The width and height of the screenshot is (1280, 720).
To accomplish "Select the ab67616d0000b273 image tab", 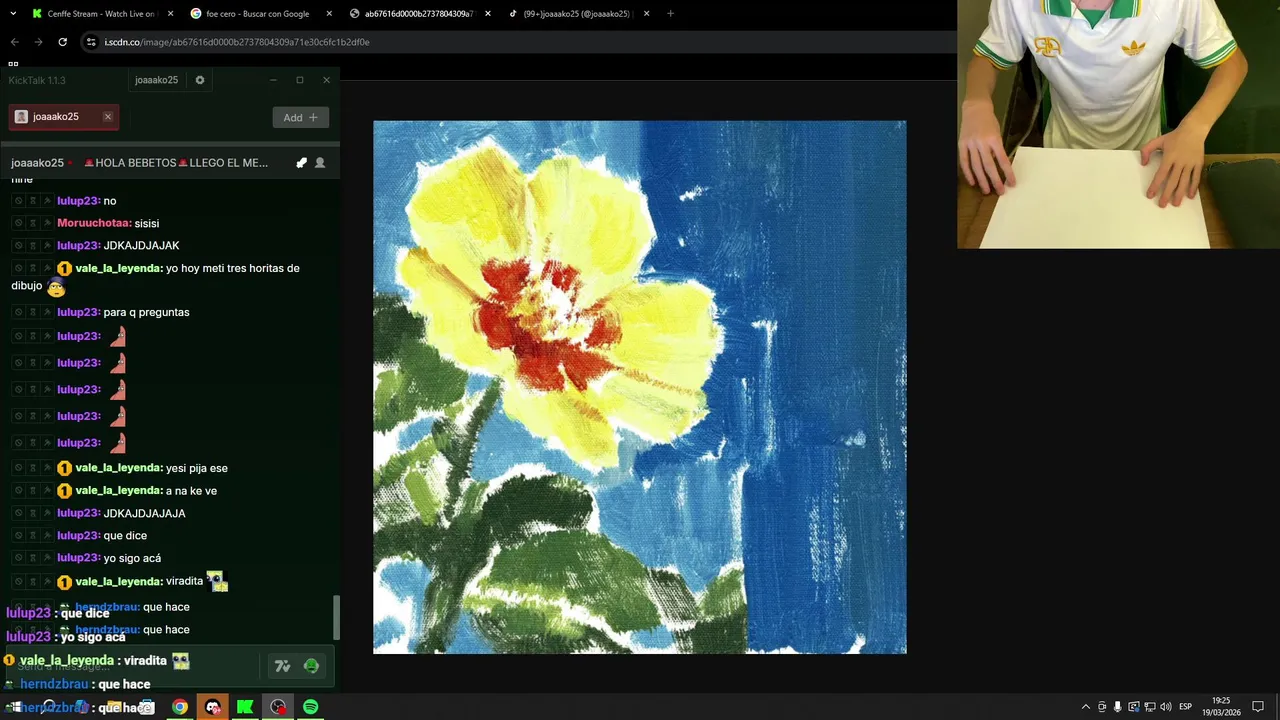I will [418, 14].
